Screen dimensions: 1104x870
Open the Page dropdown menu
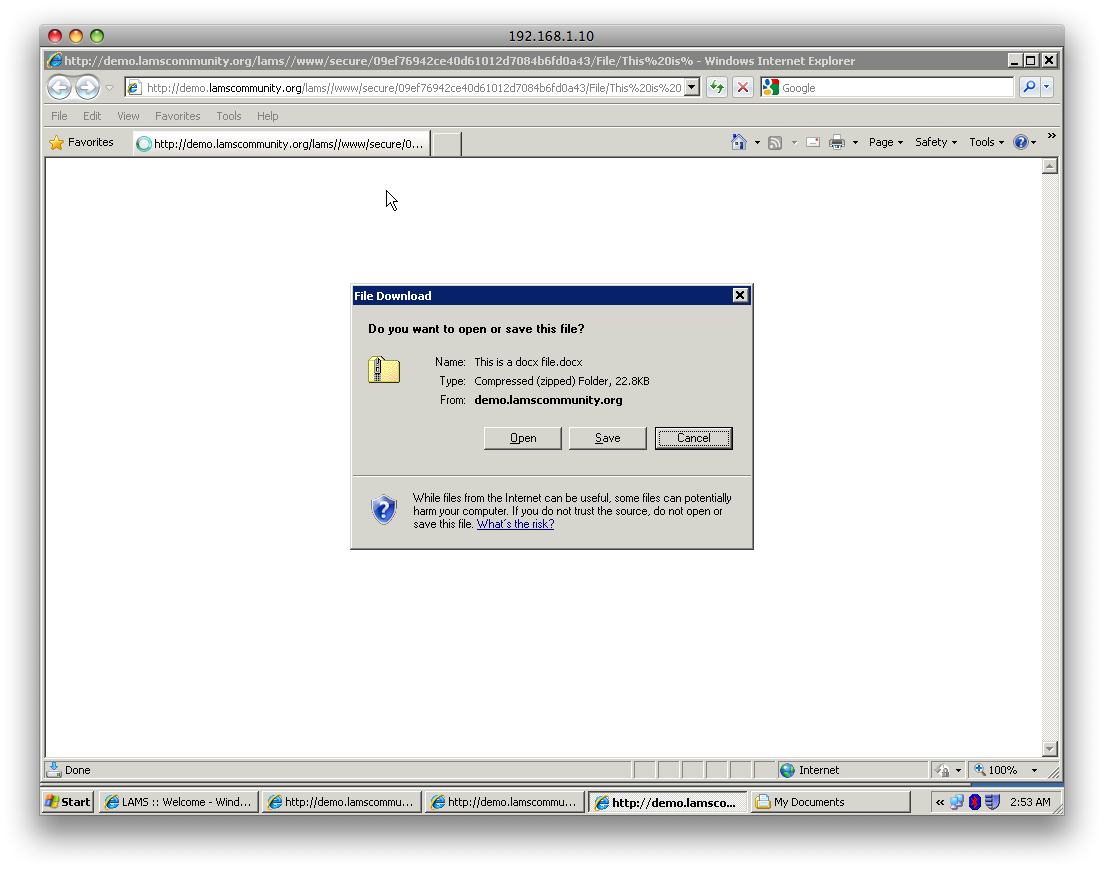point(885,142)
